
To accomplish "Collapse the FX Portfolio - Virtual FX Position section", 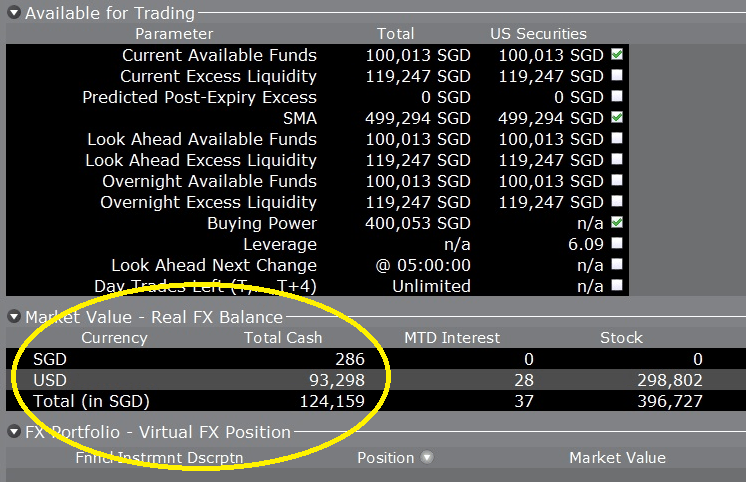I will [x=13, y=432].
